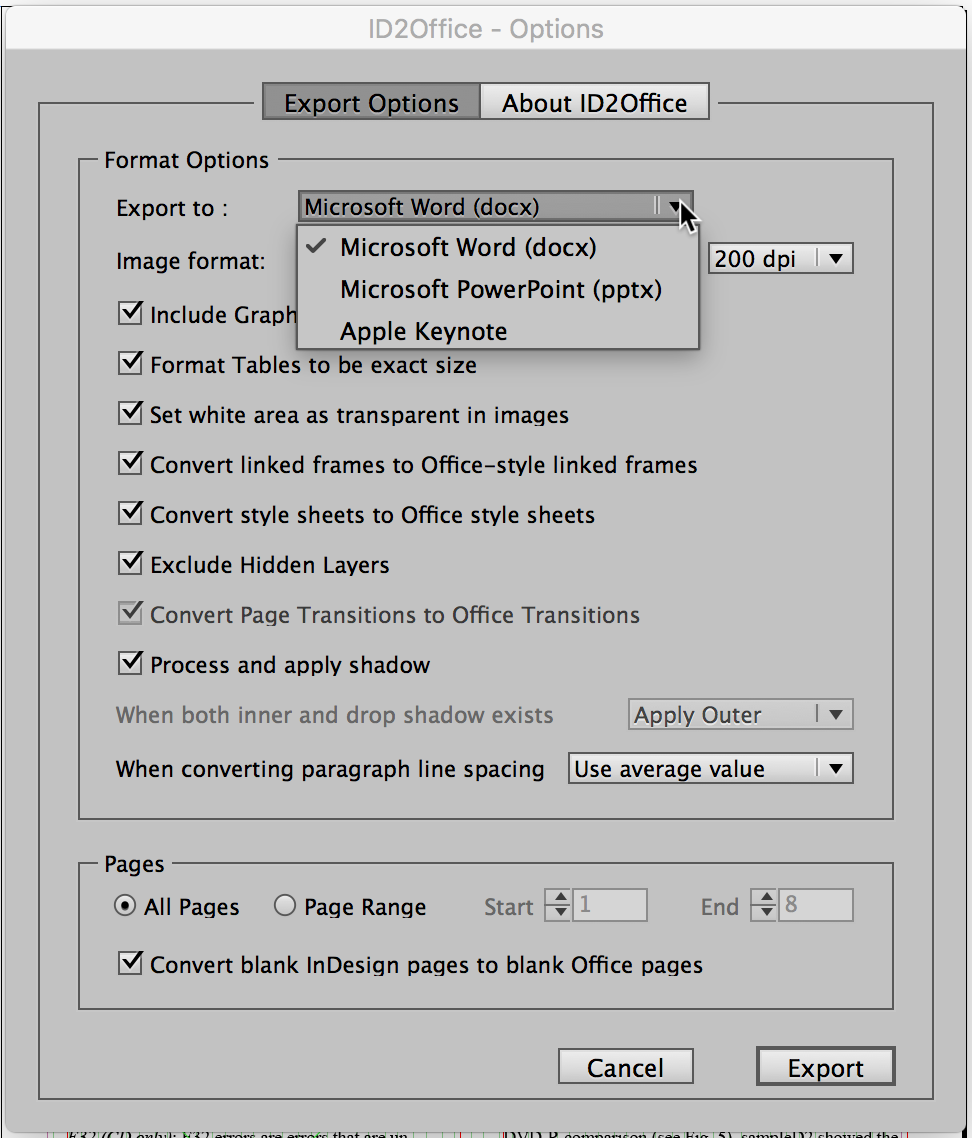
Task: Select the All Pages radio button
Action: point(126,906)
